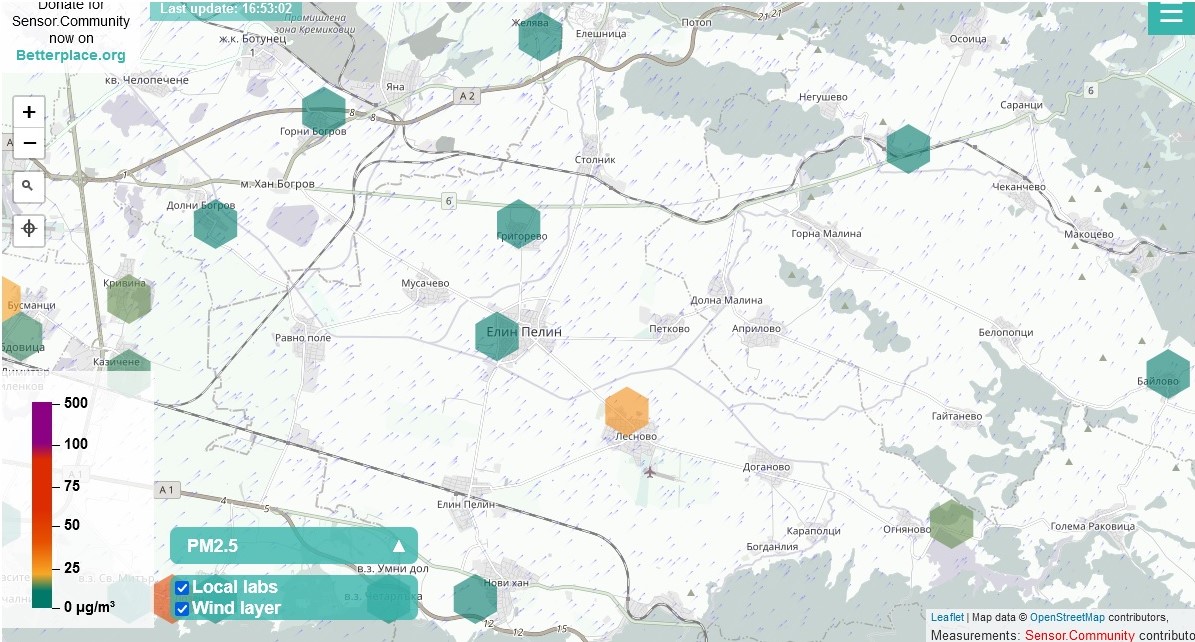
Task: Toggle the Local labs checkbox
Action: [x=182, y=588]
